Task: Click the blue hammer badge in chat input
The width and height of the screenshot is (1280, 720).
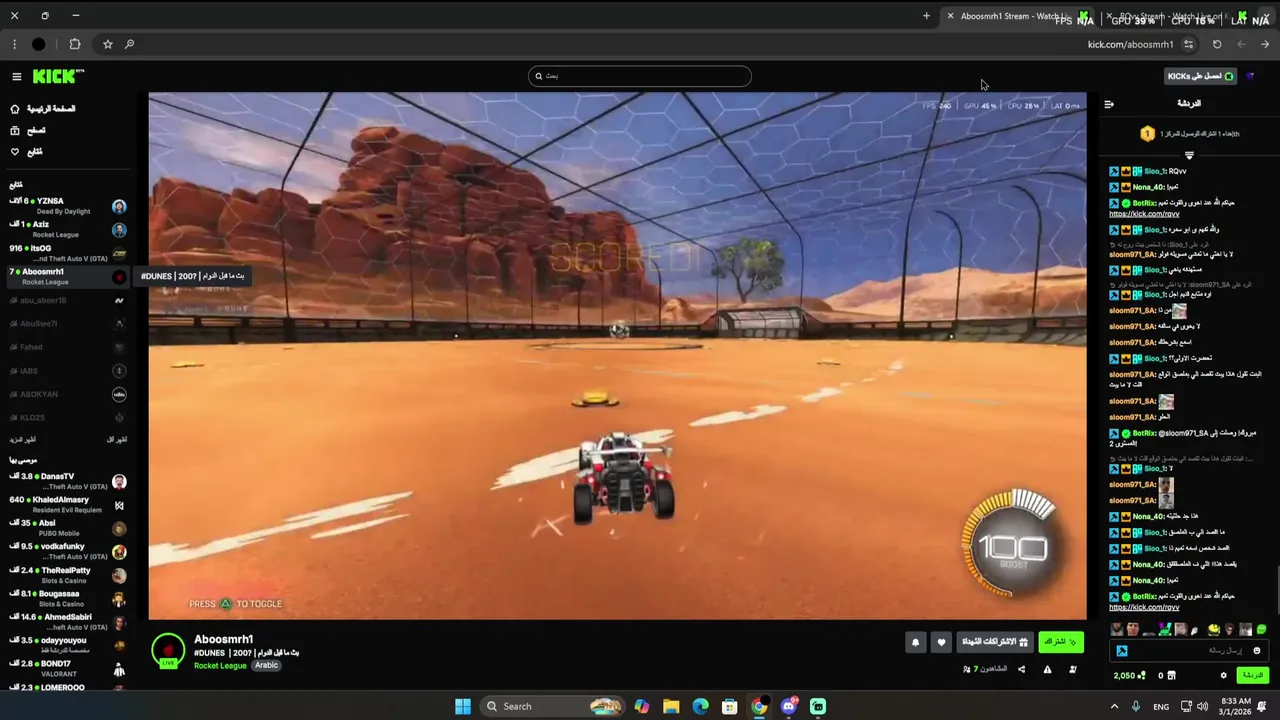Action: [1122, 651]
